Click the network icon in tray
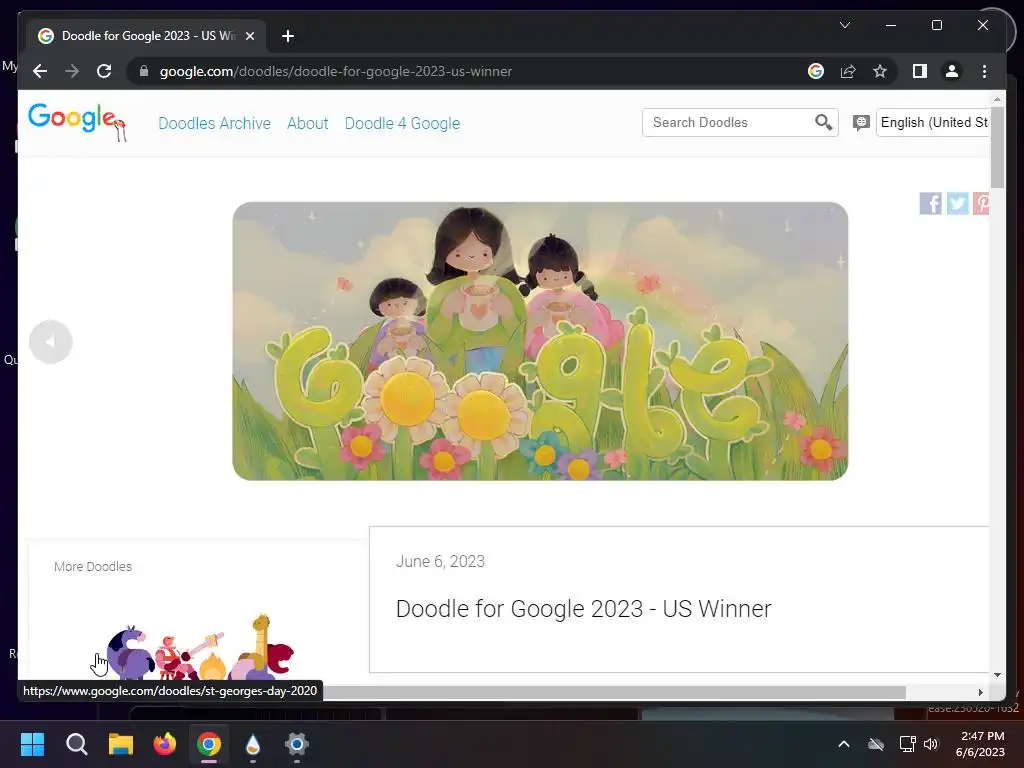The width and height of the screenshot is (1024, 768). (907, 744)
